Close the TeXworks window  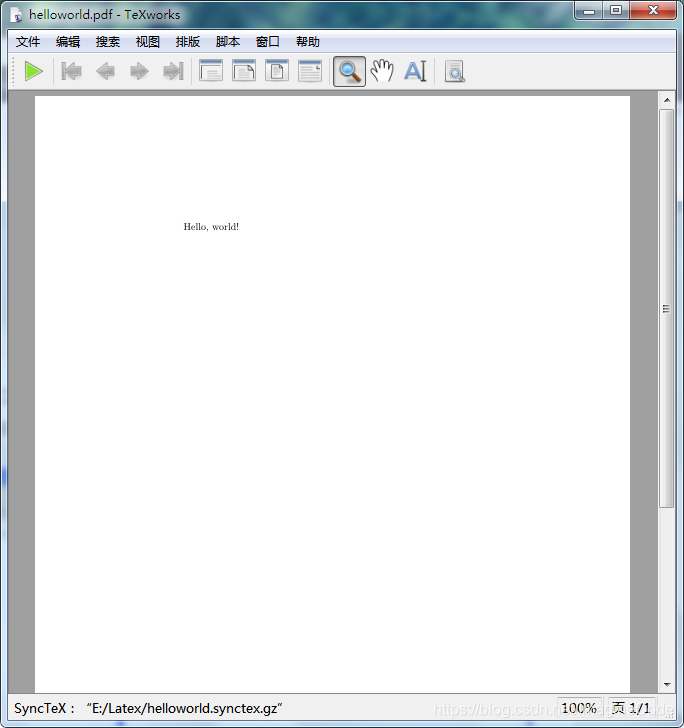pos(653,10)
